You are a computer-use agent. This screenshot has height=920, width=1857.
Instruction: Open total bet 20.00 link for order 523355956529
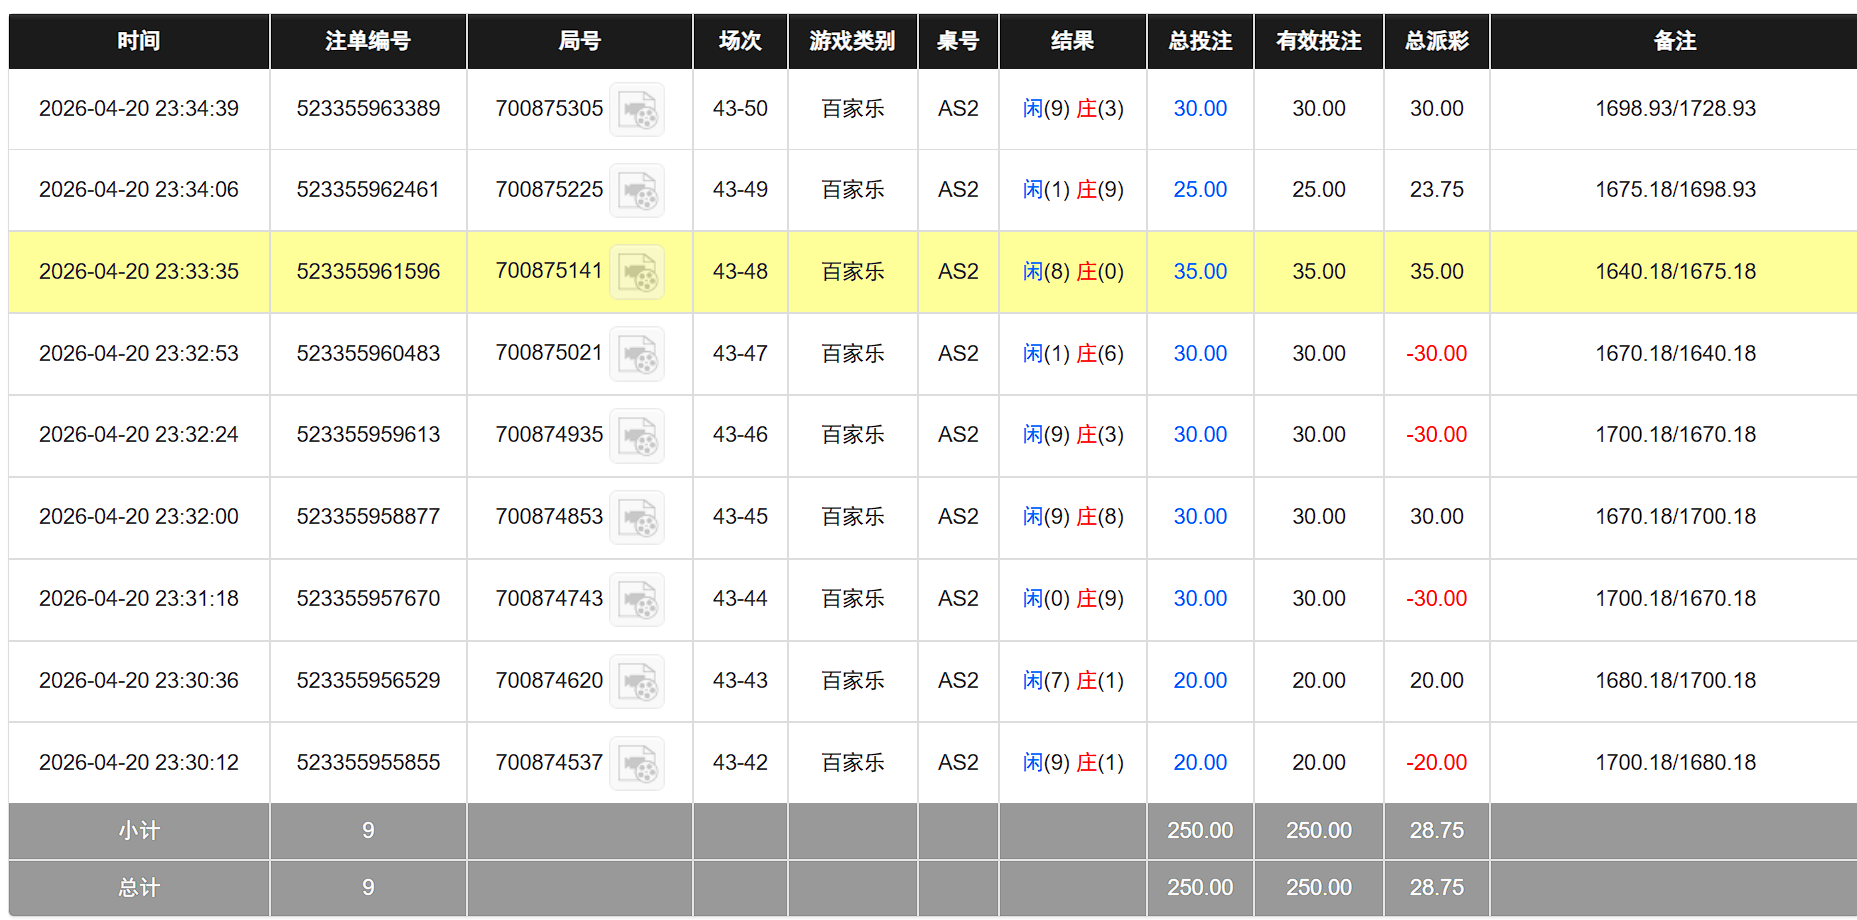[x=1200, y=680]
